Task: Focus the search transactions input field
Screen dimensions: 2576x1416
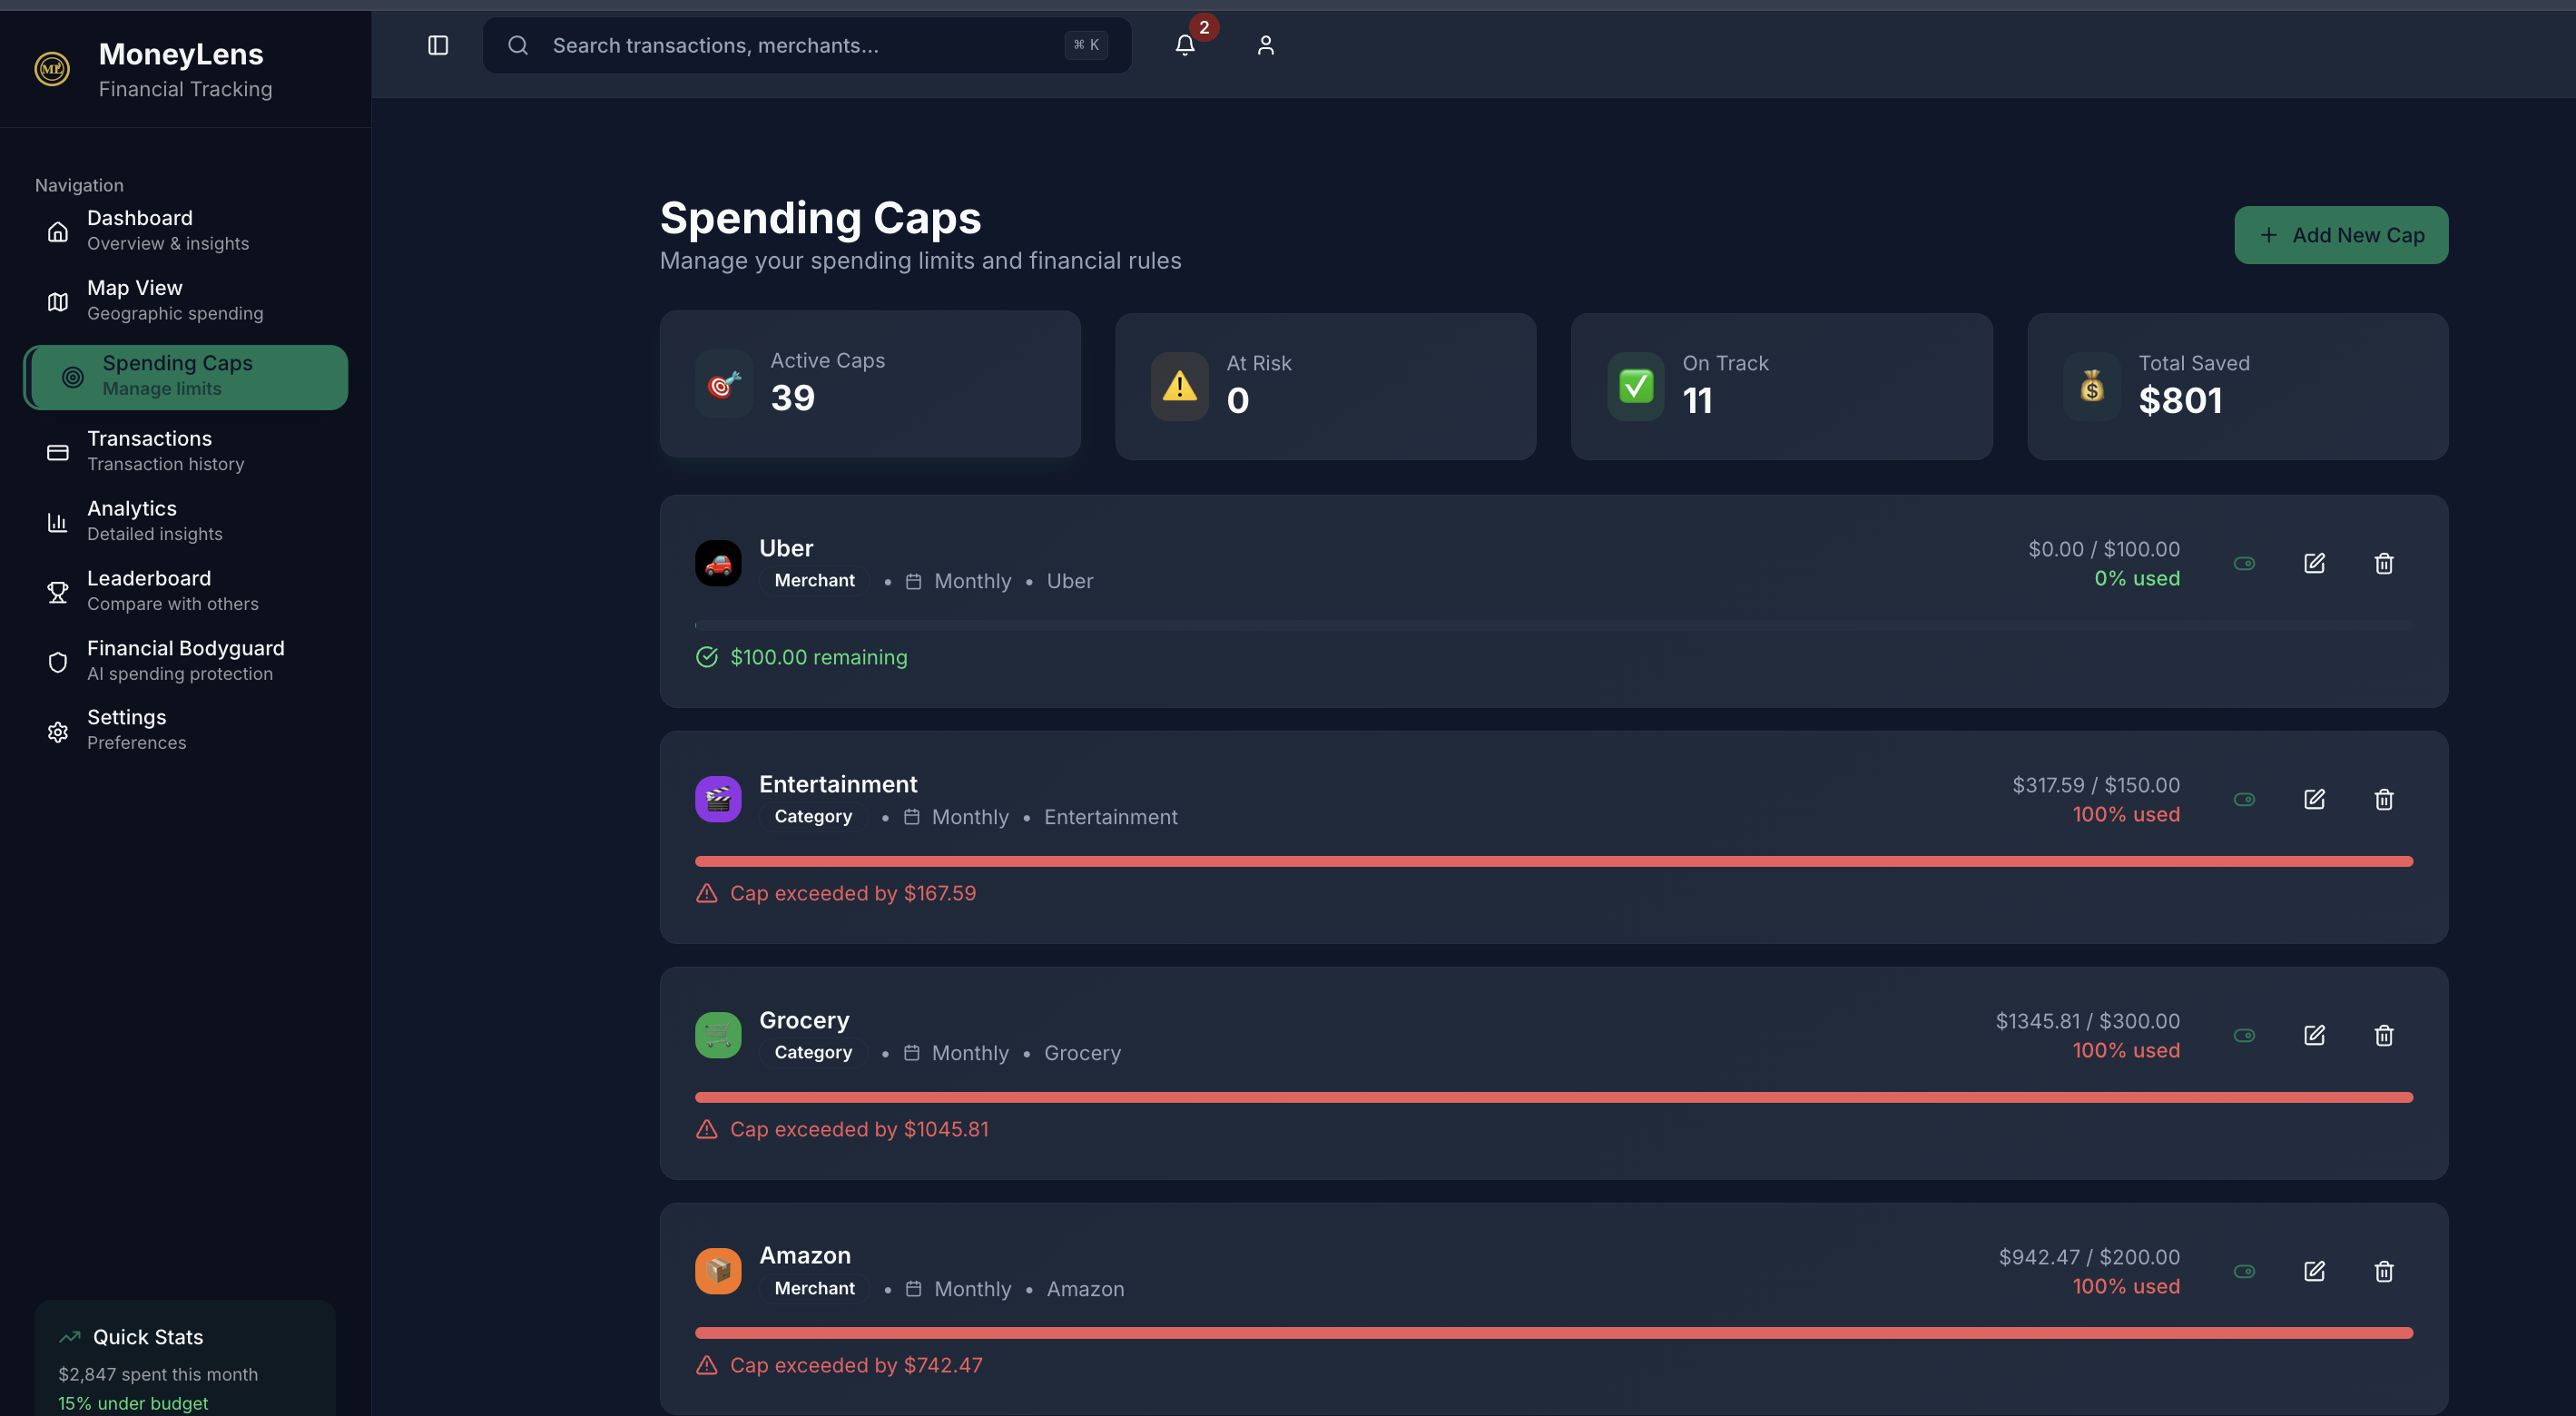Action: pos(800,45)
